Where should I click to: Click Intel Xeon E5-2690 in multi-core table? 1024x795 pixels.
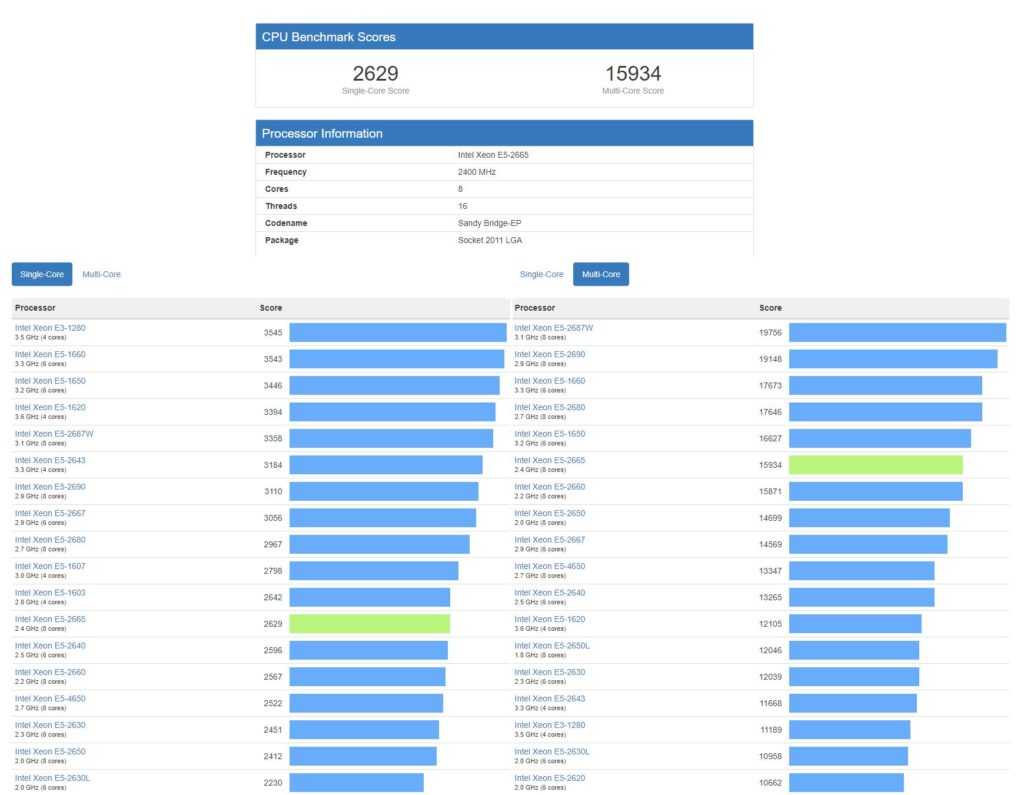click(x=550, y=354)
